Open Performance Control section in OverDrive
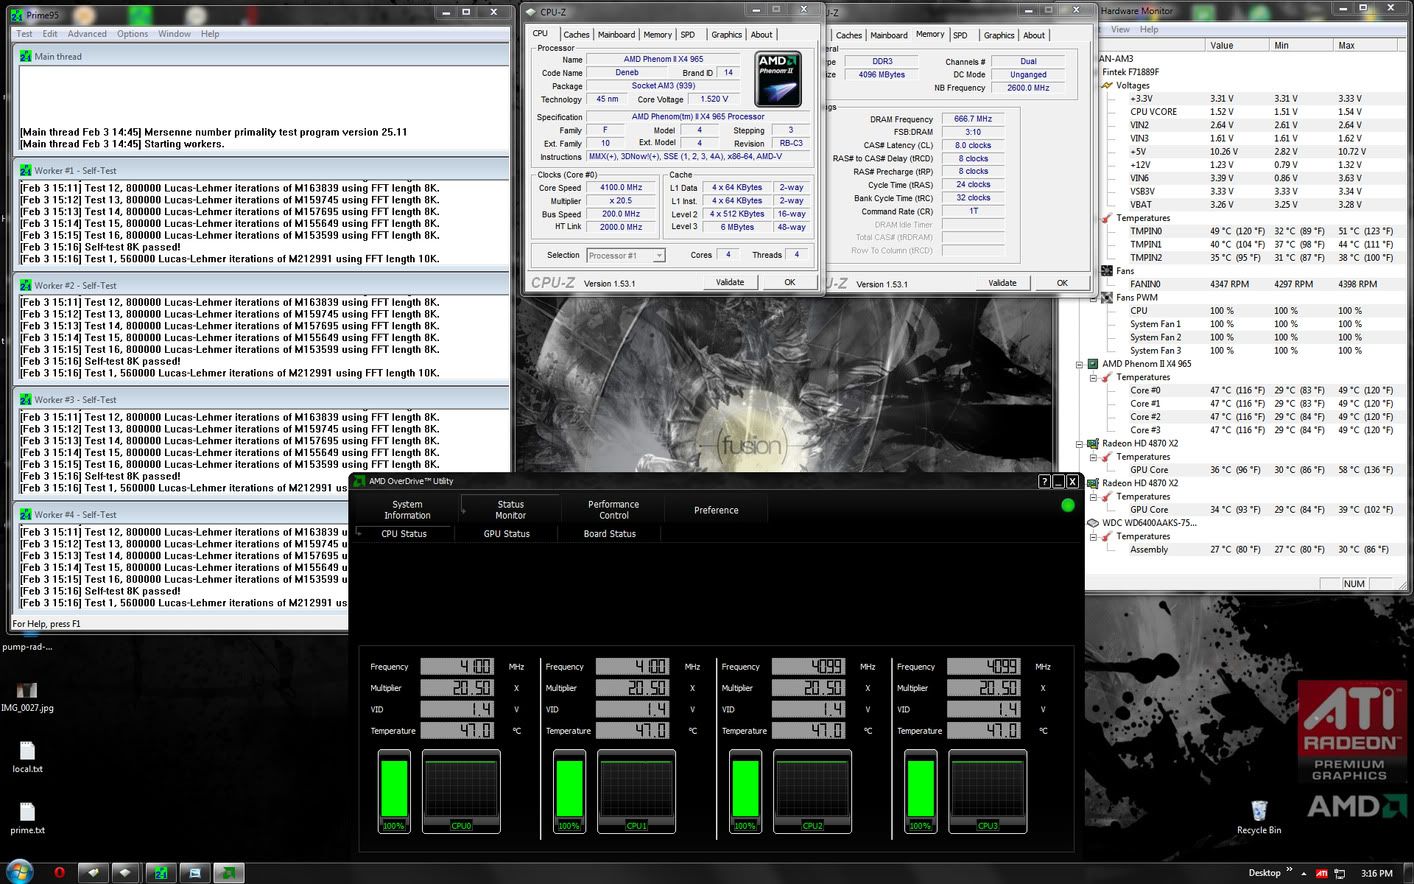This screenshot has width=1414, height=884. coord(613,510)
